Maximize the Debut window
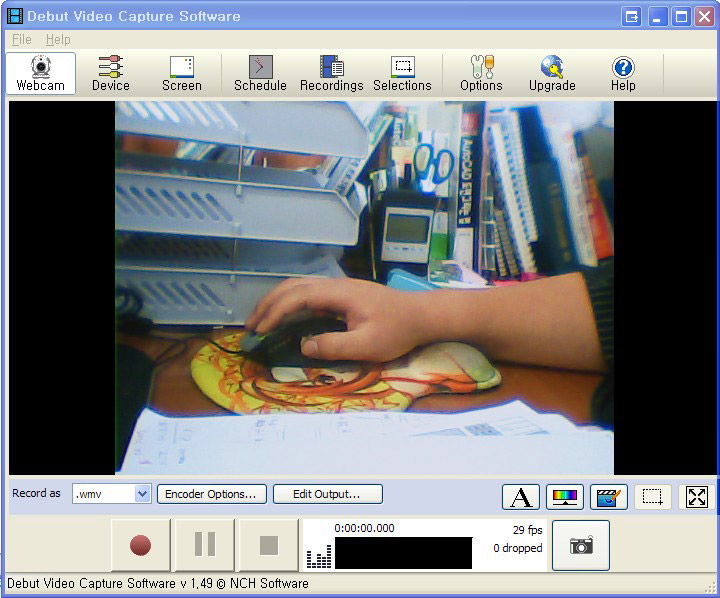 [681, 17]
